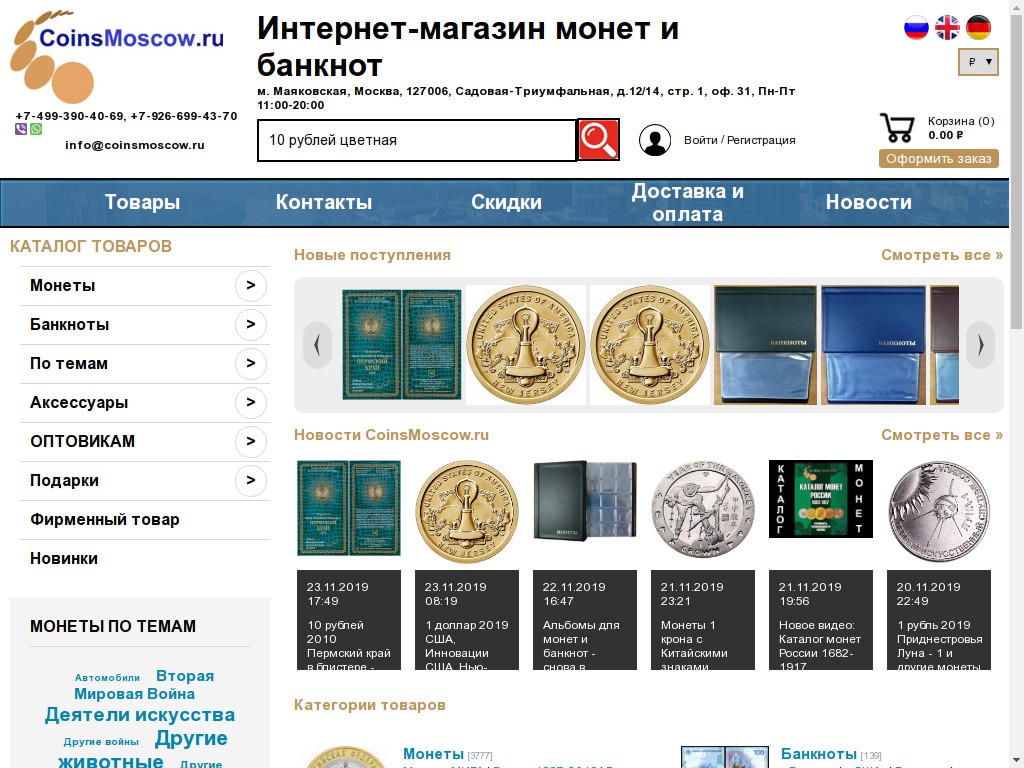Open the shopping cart icon
1024x768 pixels.
(897, 128)
